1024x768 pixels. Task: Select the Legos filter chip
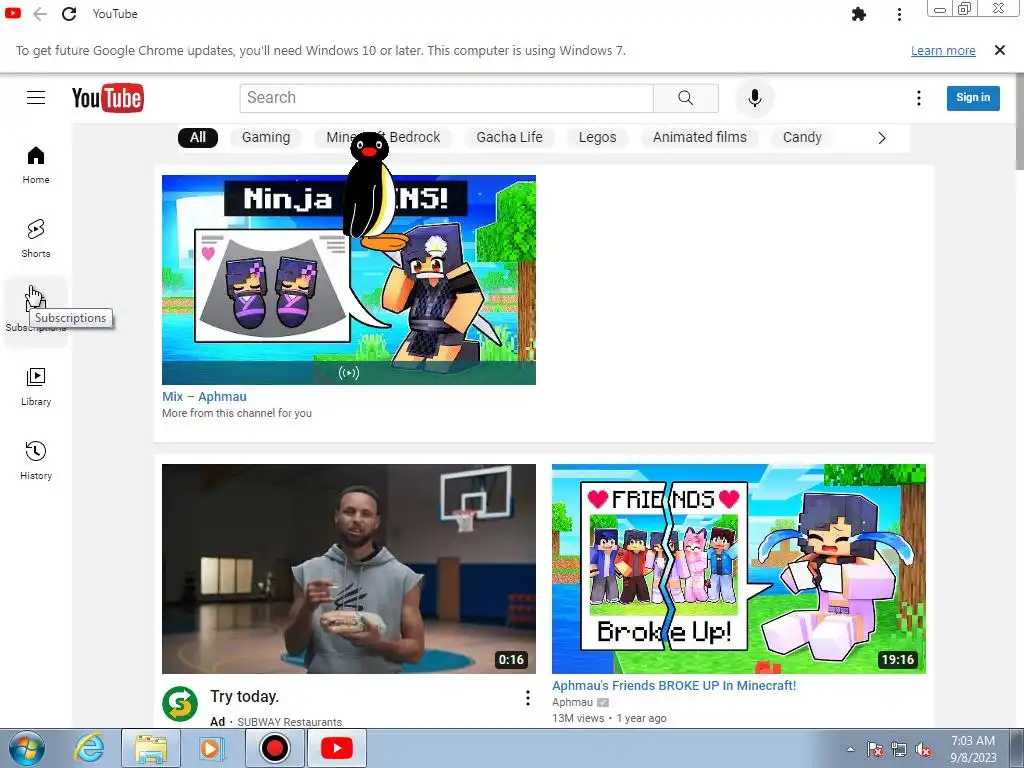(x=598, y=137)
